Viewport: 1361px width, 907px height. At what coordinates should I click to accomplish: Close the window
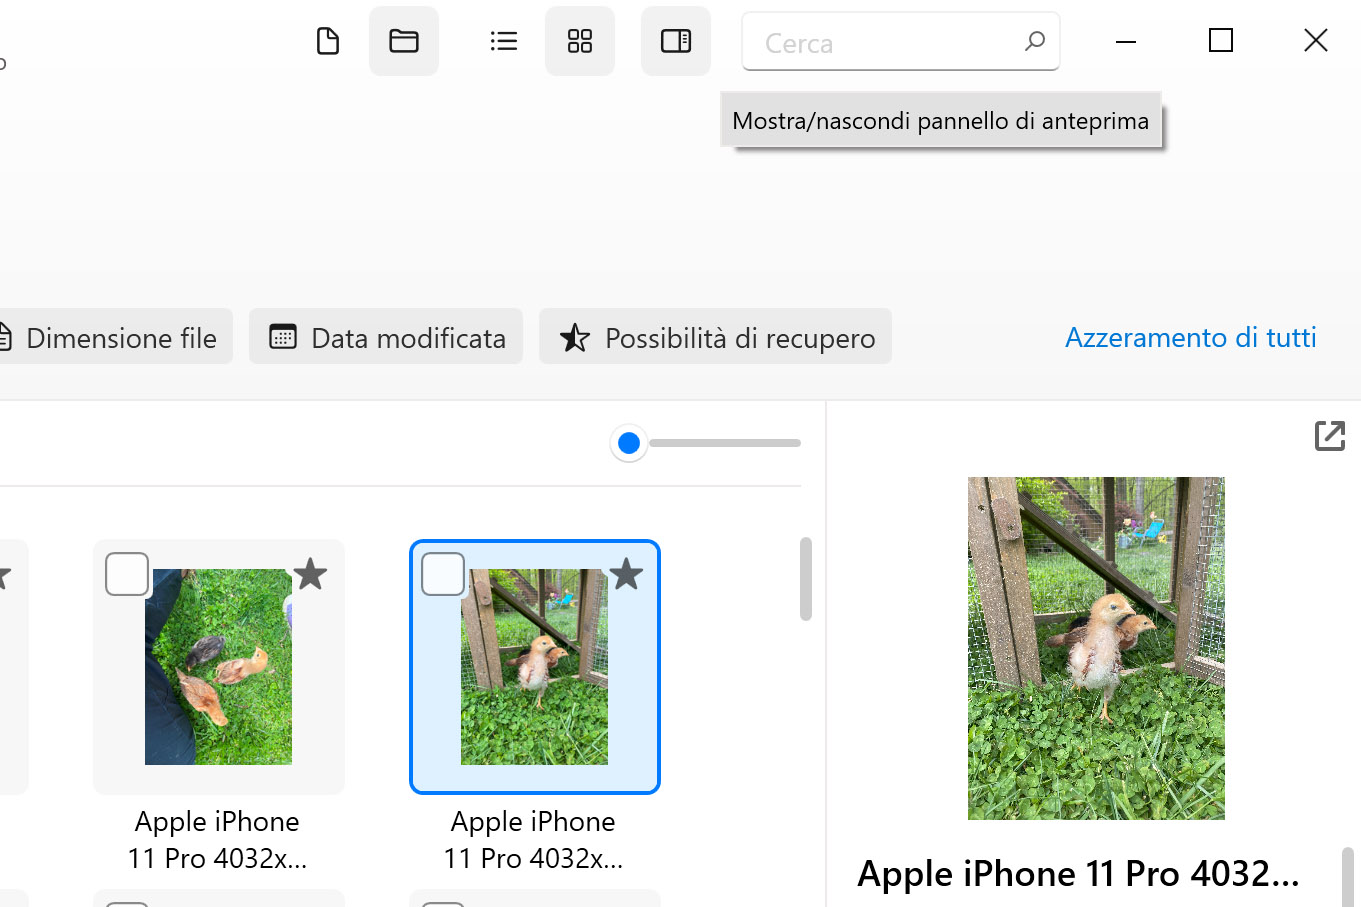[1316, 41]
